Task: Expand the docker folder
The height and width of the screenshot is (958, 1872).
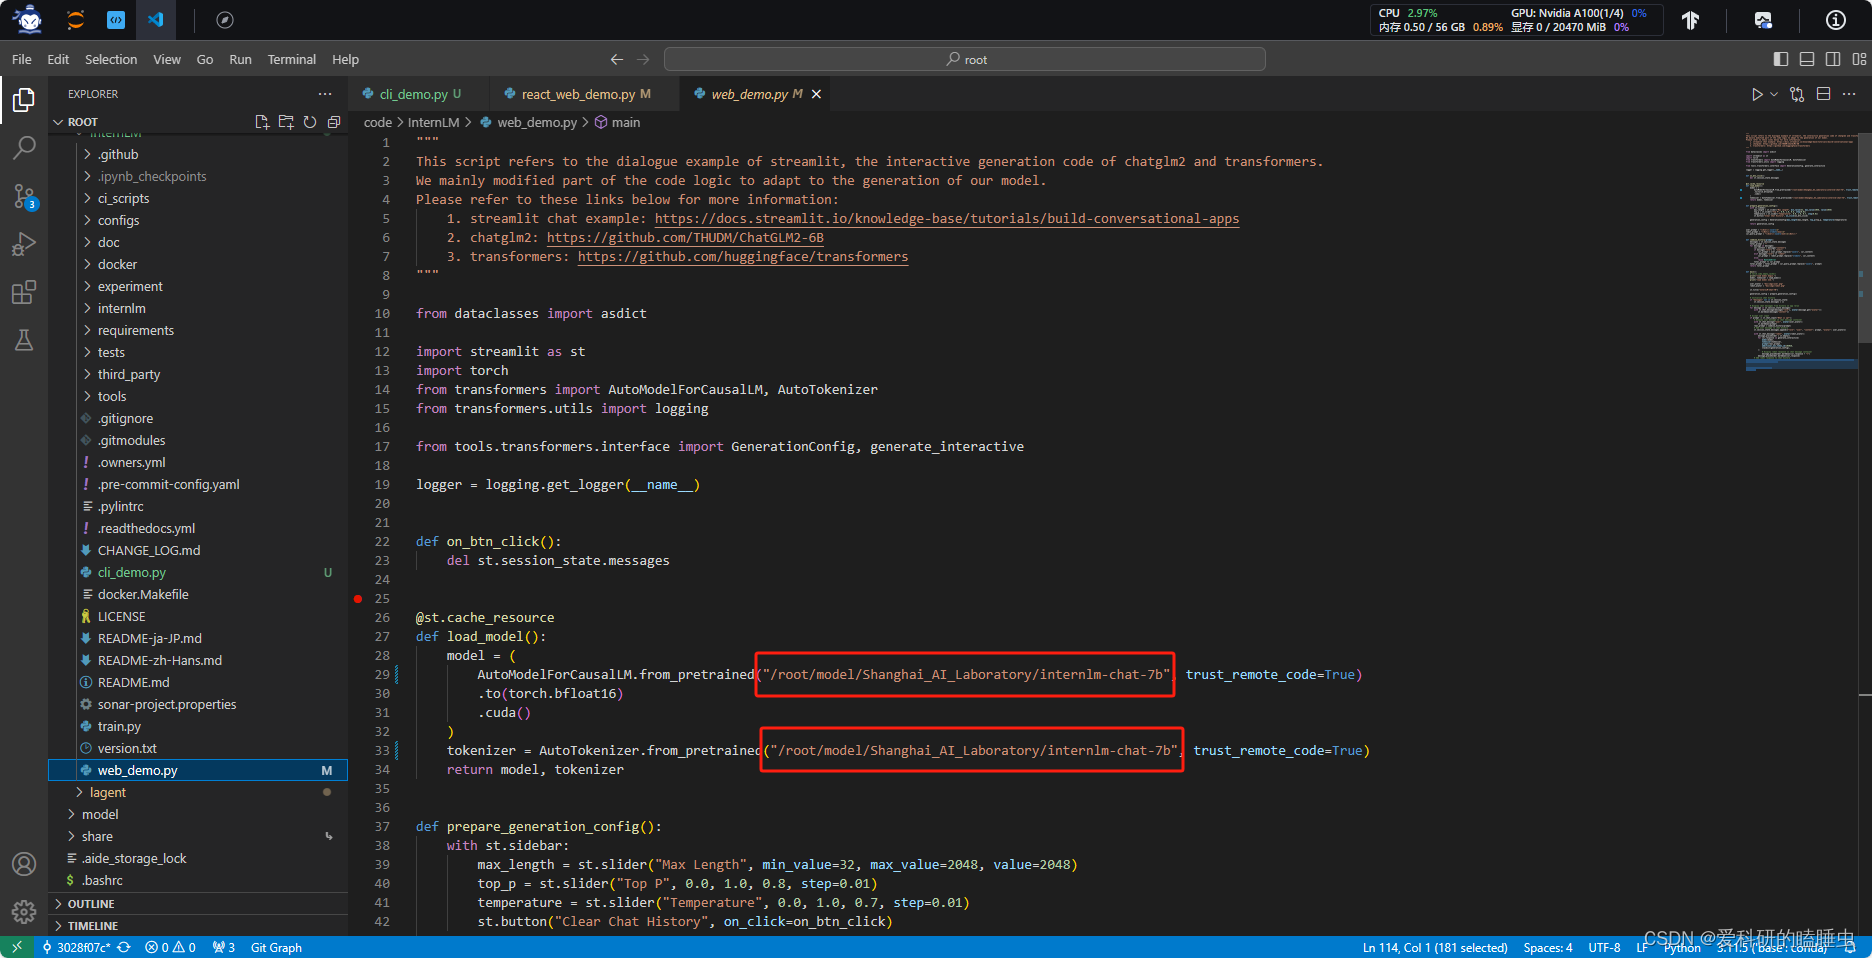Action: (x=117, y=265)
